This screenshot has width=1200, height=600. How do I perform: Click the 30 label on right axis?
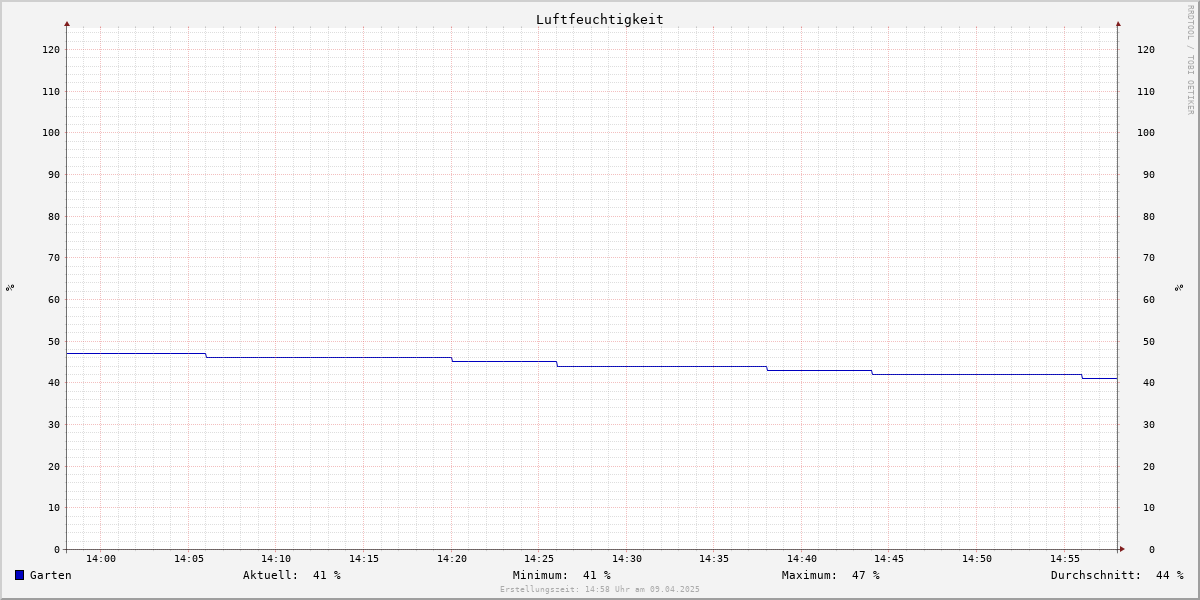pos(1149,424)
